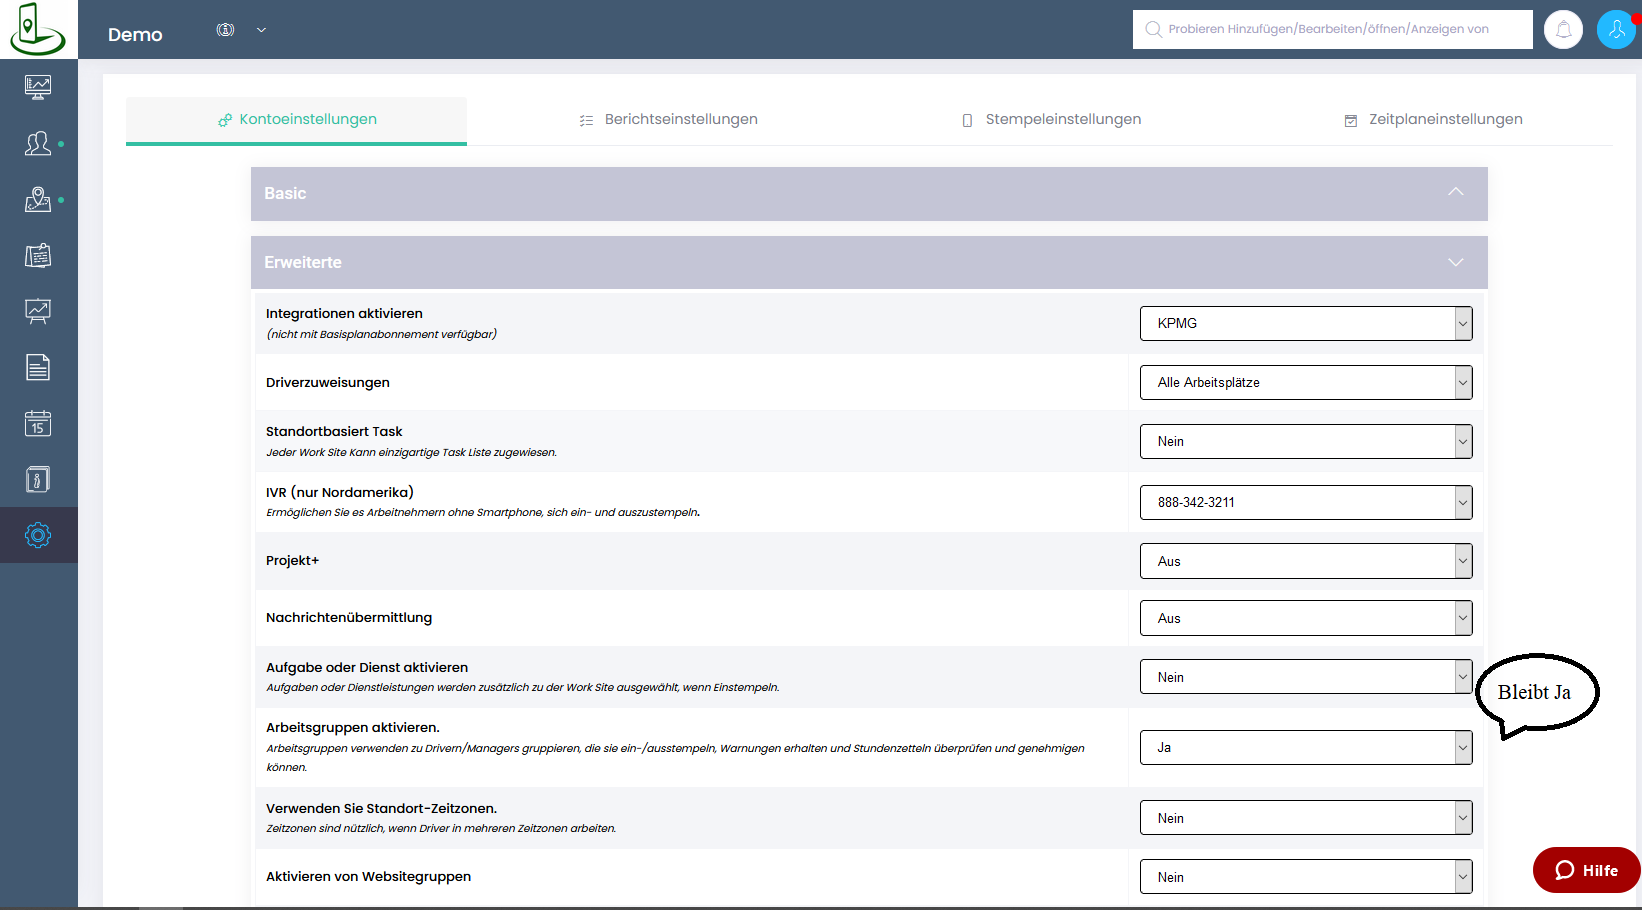Click the search magnifier icon
The image size is (1642, 910).
click(x=1153, y=29)
